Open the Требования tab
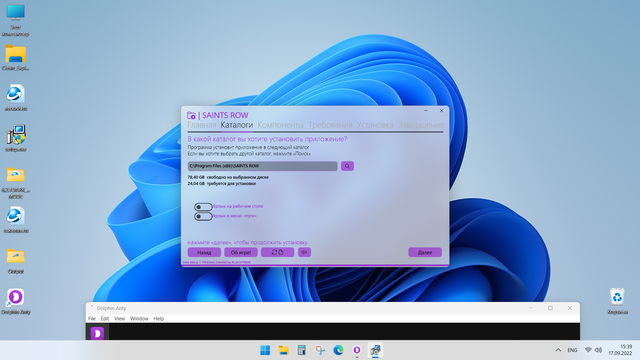Screen dimensions: 640x360 (x=330, y=125)
